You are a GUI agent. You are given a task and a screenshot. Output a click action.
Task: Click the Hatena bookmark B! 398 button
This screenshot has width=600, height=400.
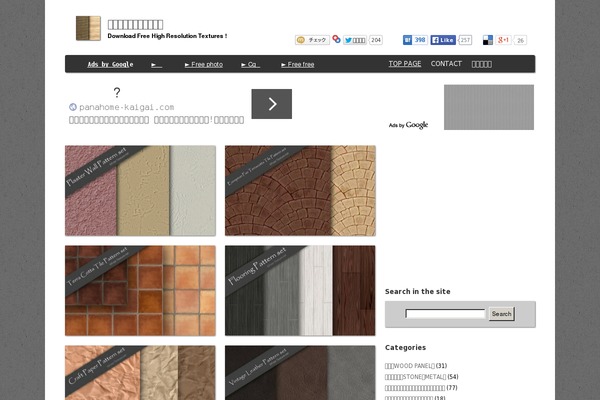(415, 40)
